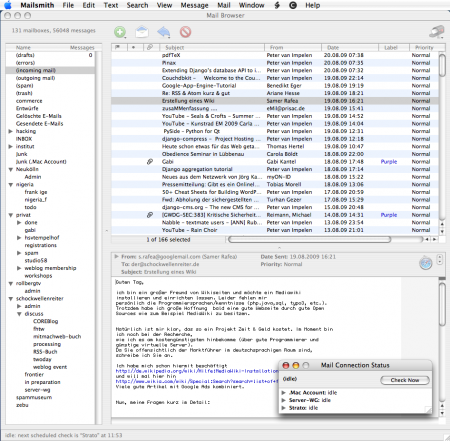Sort messages by From column
450x441 pixels.
(293, 47)
